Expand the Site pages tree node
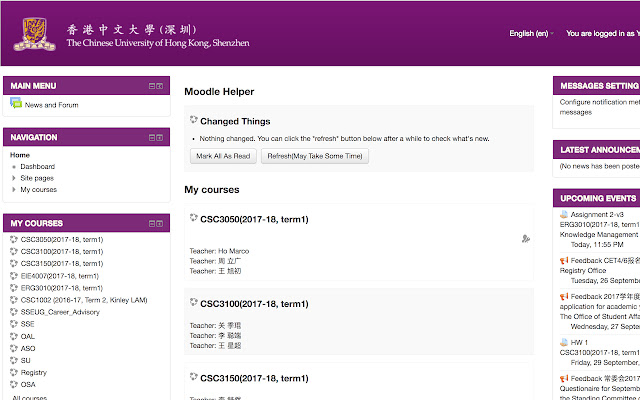This screenshot has width=640, height=400. [x=14, y=178]
